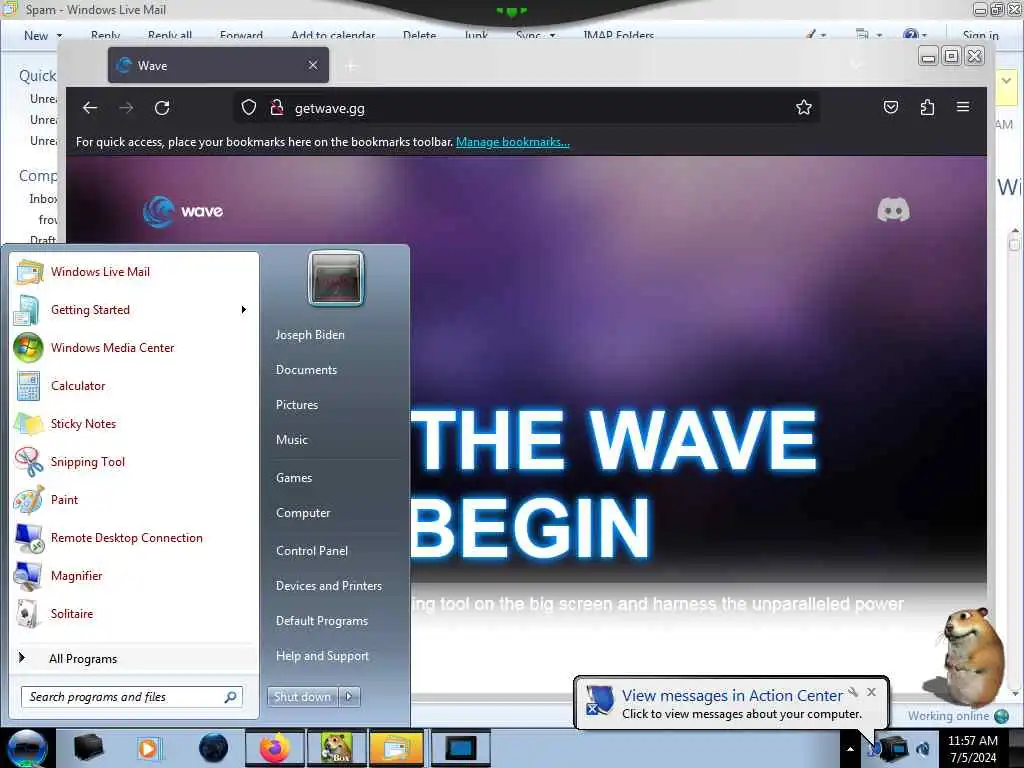Close the Action Center notification balloon
Viewport: 1024px width, 768px height.
click(871, 692)
